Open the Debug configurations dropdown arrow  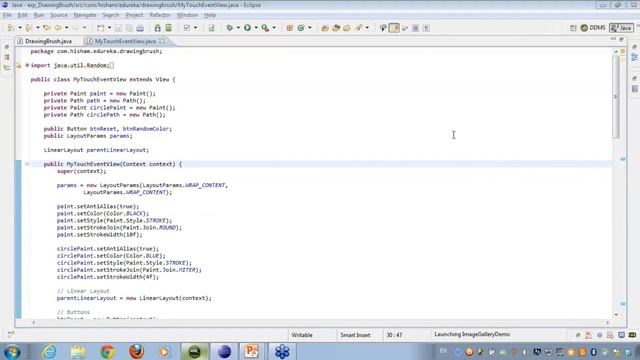(238, 28)
